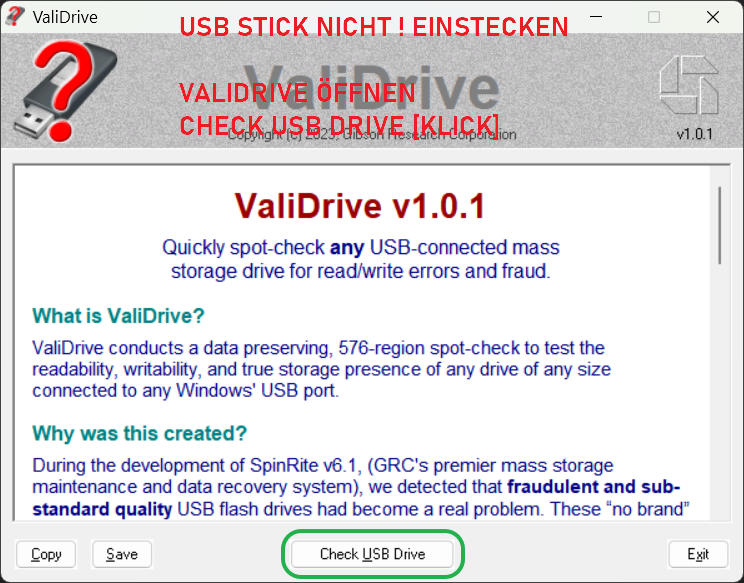Close the ValiDrive window
This screenshot has width=744, height=583.
click(x=713, y=17)
